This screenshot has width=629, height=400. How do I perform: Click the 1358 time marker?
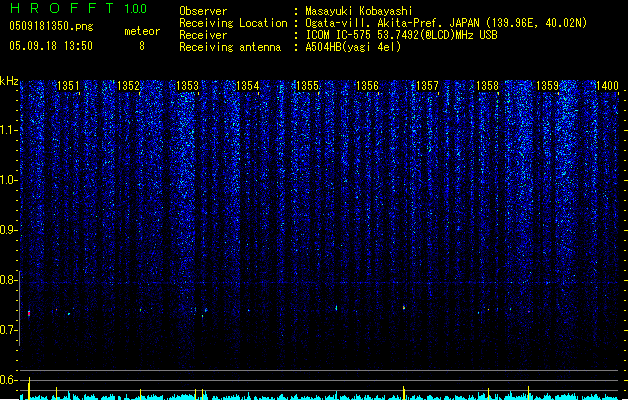tap(487, 86)
